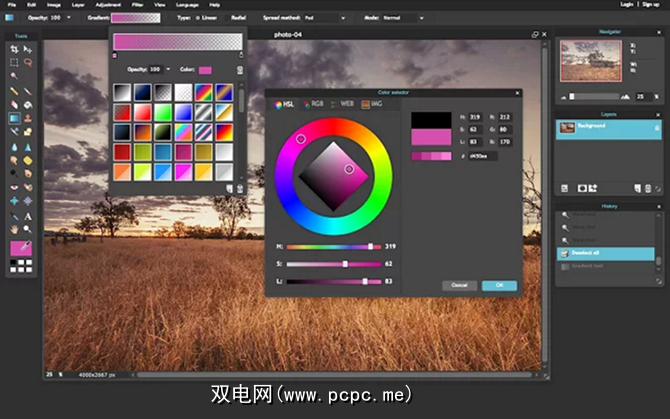The width and height of the screenshot is (670, 419).
Task: Click the hex color input field
Action: tap(483, 156)
